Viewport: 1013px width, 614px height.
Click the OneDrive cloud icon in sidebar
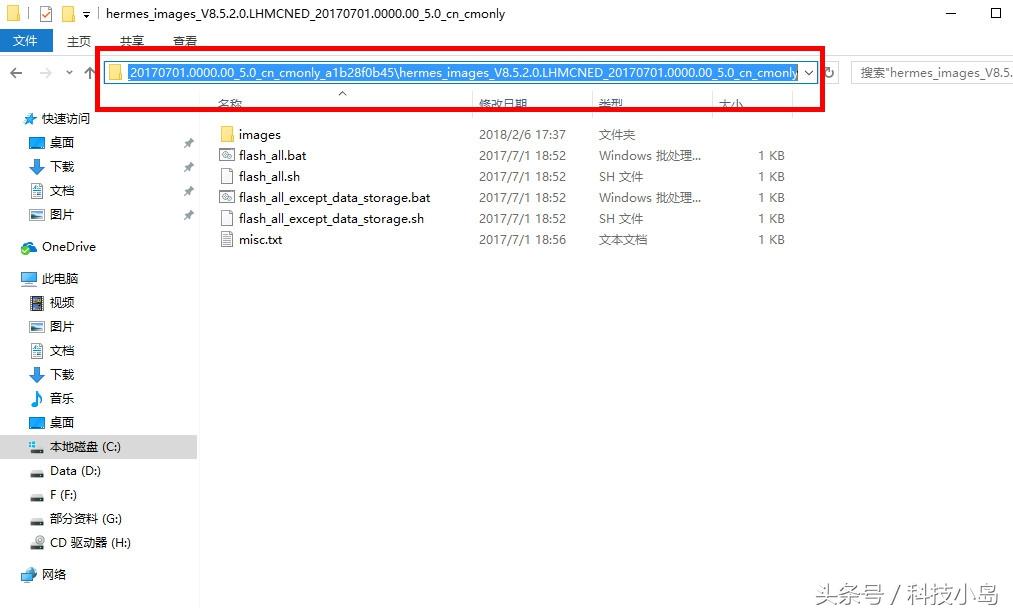click(29, 247)
